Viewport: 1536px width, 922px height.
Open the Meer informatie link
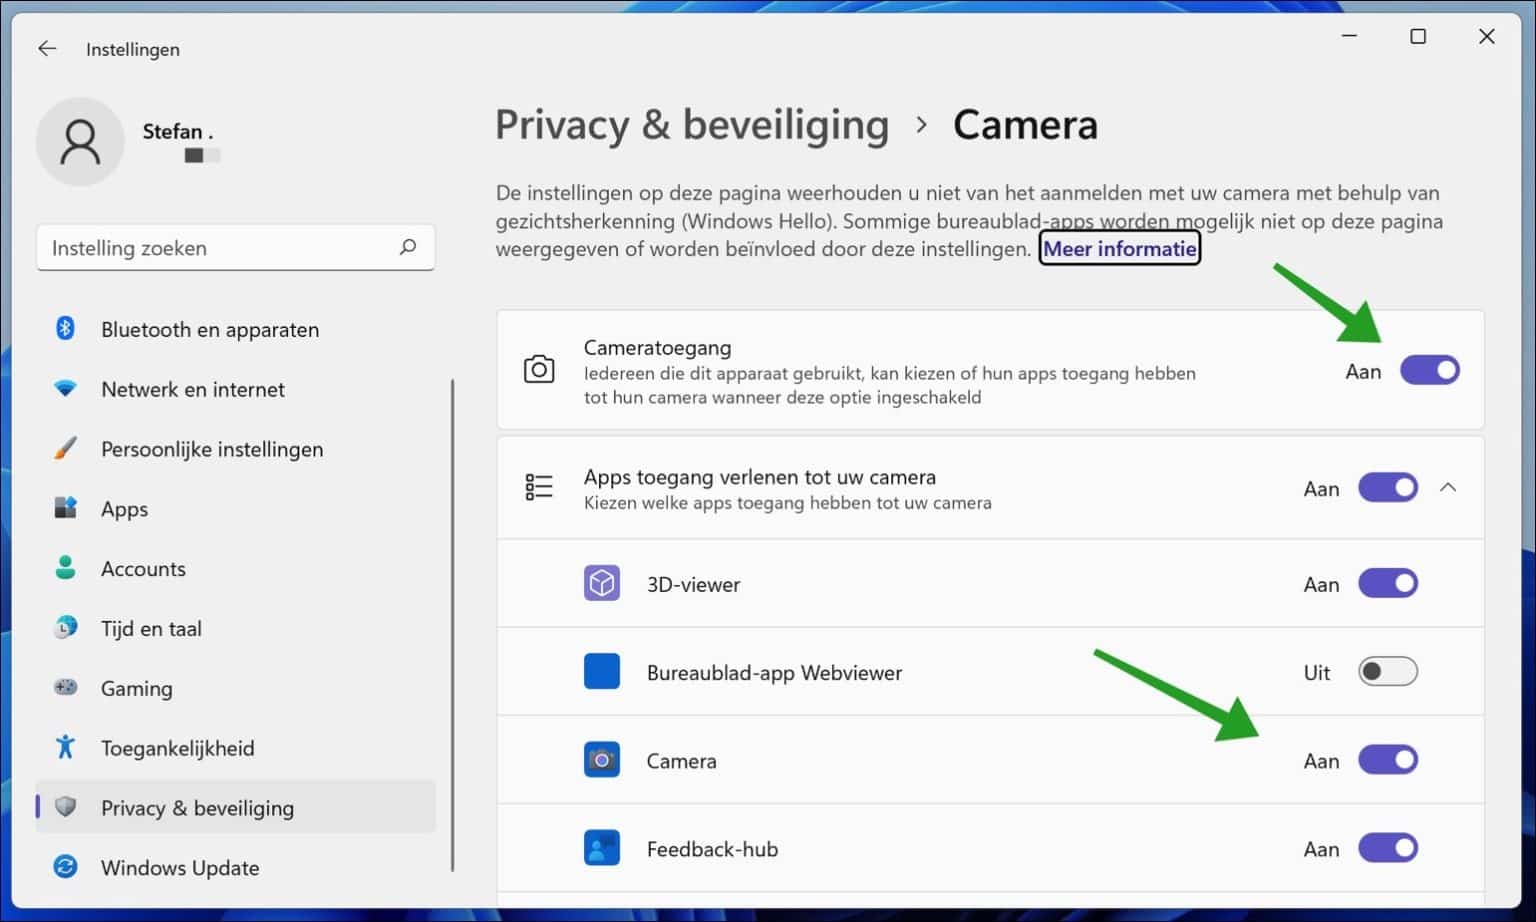click(1119, 248)
